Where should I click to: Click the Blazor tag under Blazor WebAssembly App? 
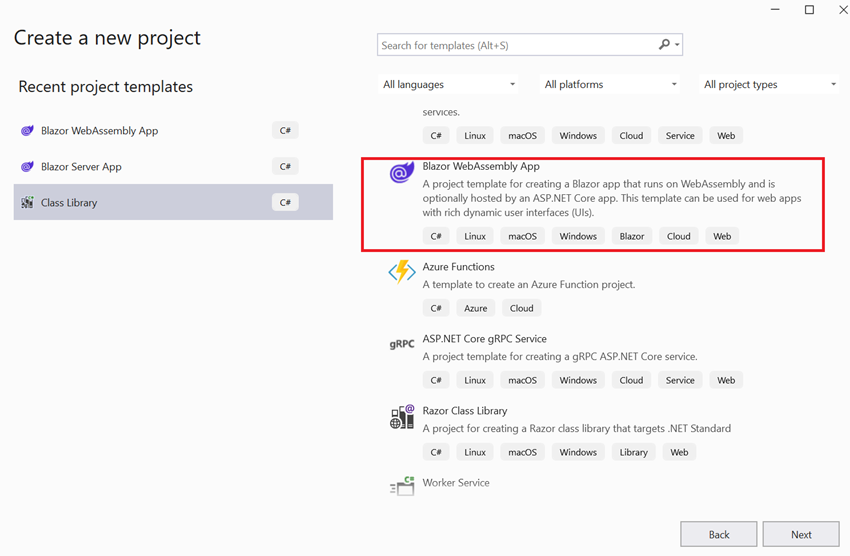click(632, 236)
